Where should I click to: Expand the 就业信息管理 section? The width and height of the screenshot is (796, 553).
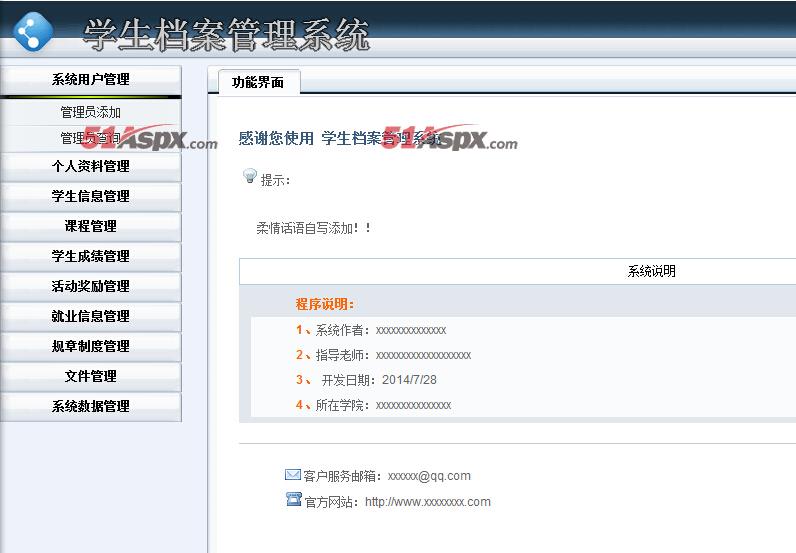tap(91, 316)
